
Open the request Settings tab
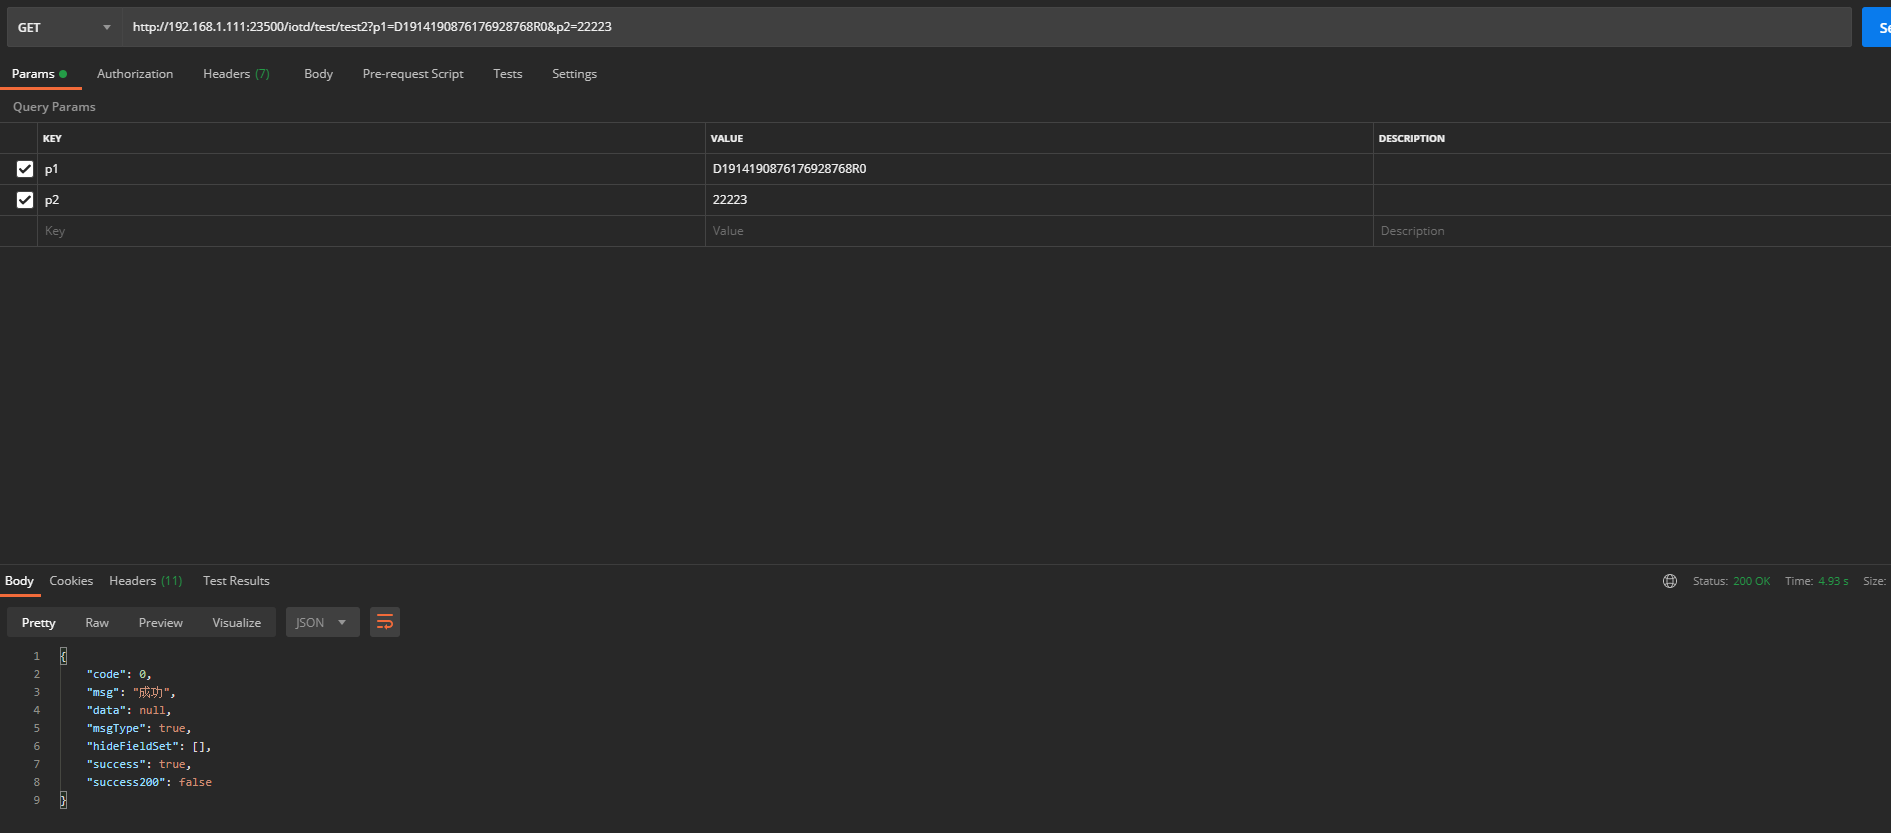pos(574,74)
